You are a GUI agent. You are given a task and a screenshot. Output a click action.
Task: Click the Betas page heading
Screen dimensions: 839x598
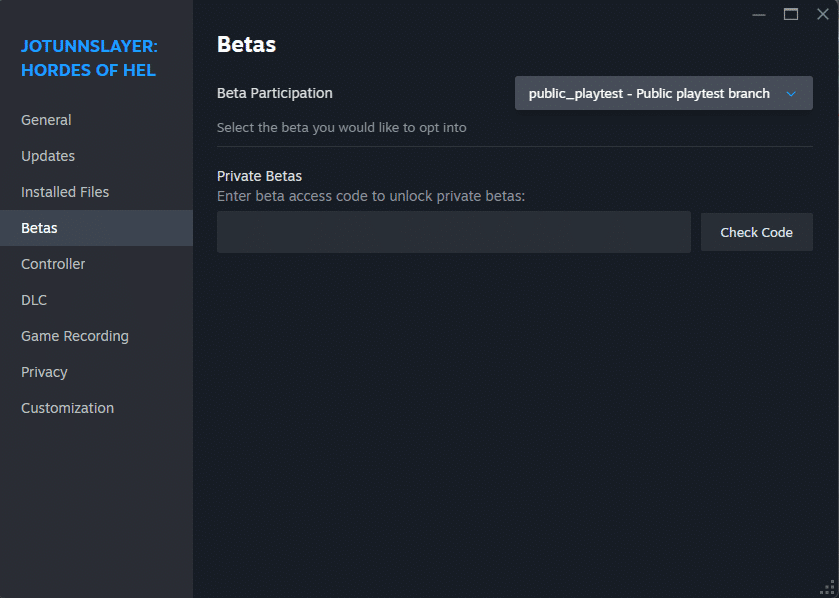[x=246, y=44]
